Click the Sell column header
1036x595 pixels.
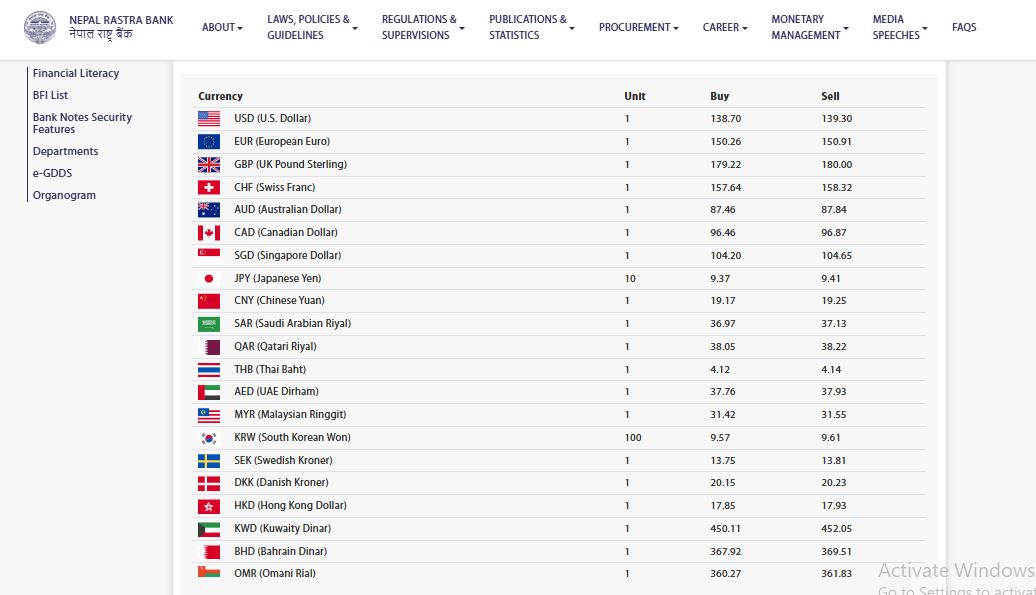(830, 96)
